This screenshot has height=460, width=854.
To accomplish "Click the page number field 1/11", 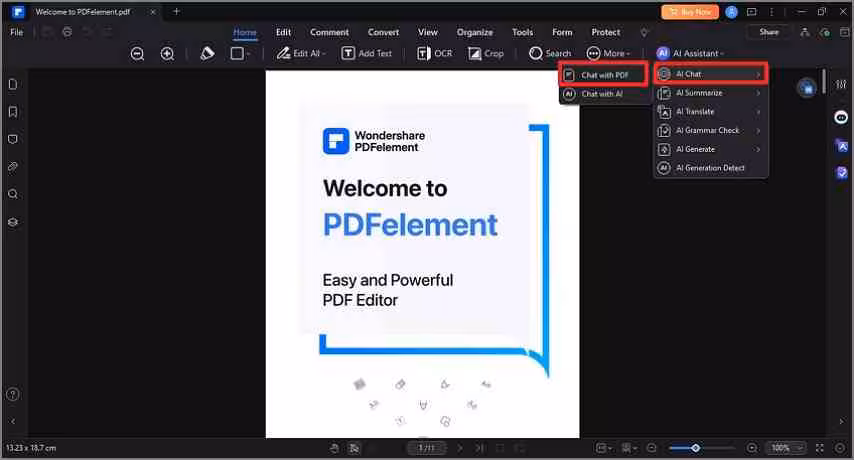I will coord(426,448).
